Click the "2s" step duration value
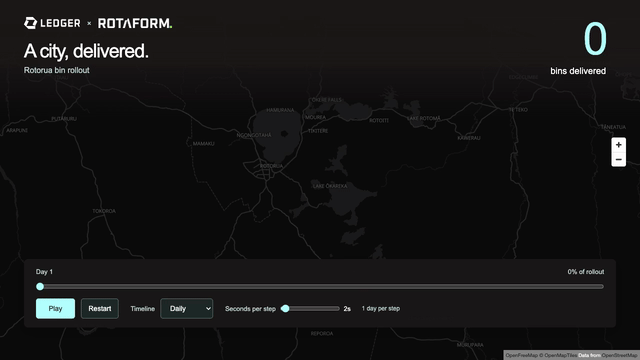640x360 pixels. (x=347, y=309)
